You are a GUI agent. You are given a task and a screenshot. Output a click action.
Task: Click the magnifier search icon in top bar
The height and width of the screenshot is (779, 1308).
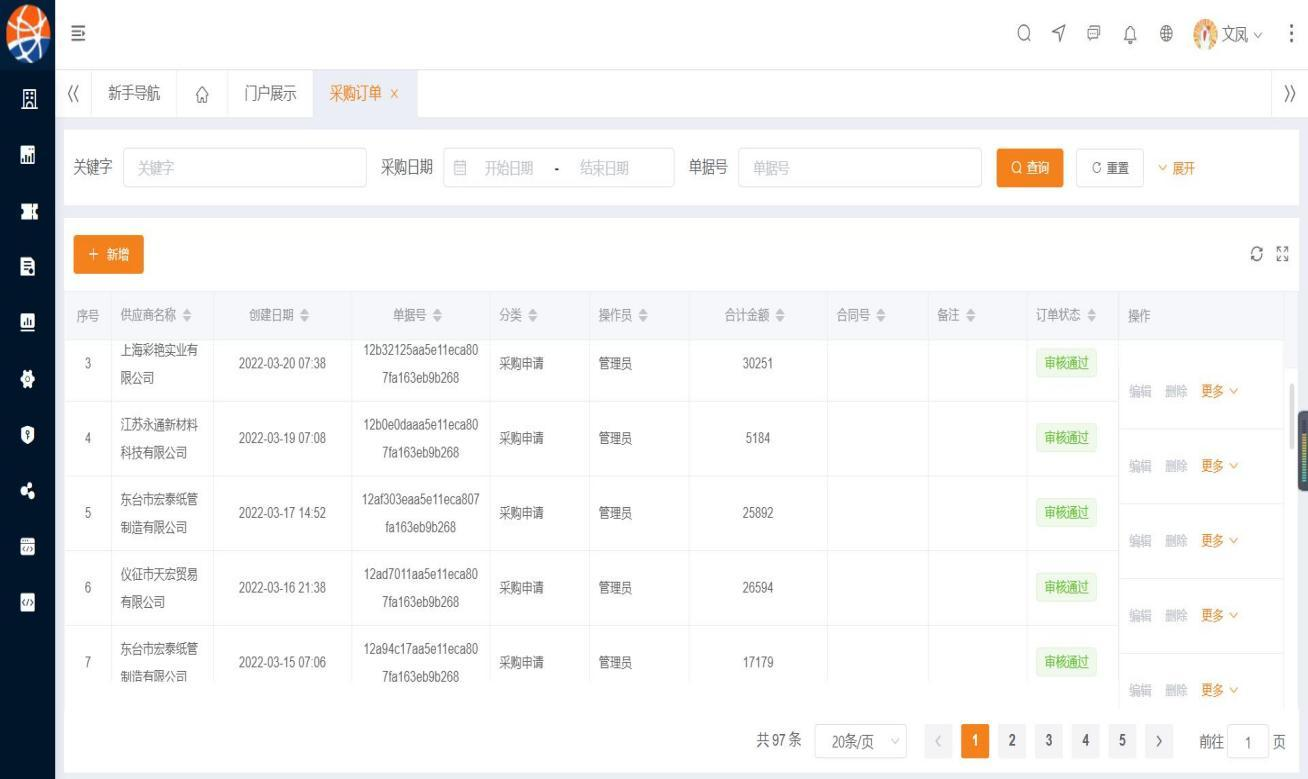[x=1024, y=34]
